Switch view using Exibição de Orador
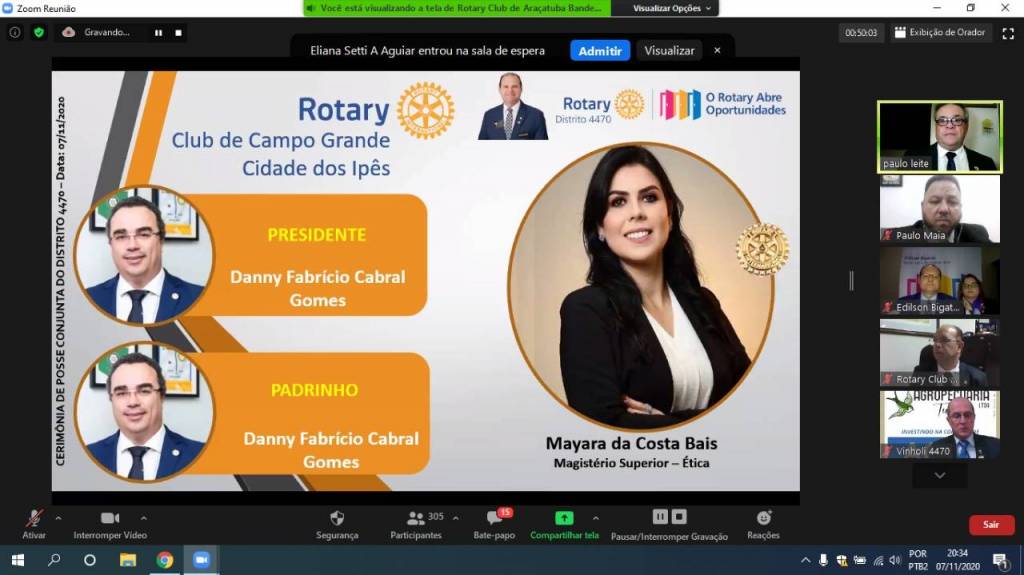This screenshot has width=1024, height=575. click(x=939, y=32)
